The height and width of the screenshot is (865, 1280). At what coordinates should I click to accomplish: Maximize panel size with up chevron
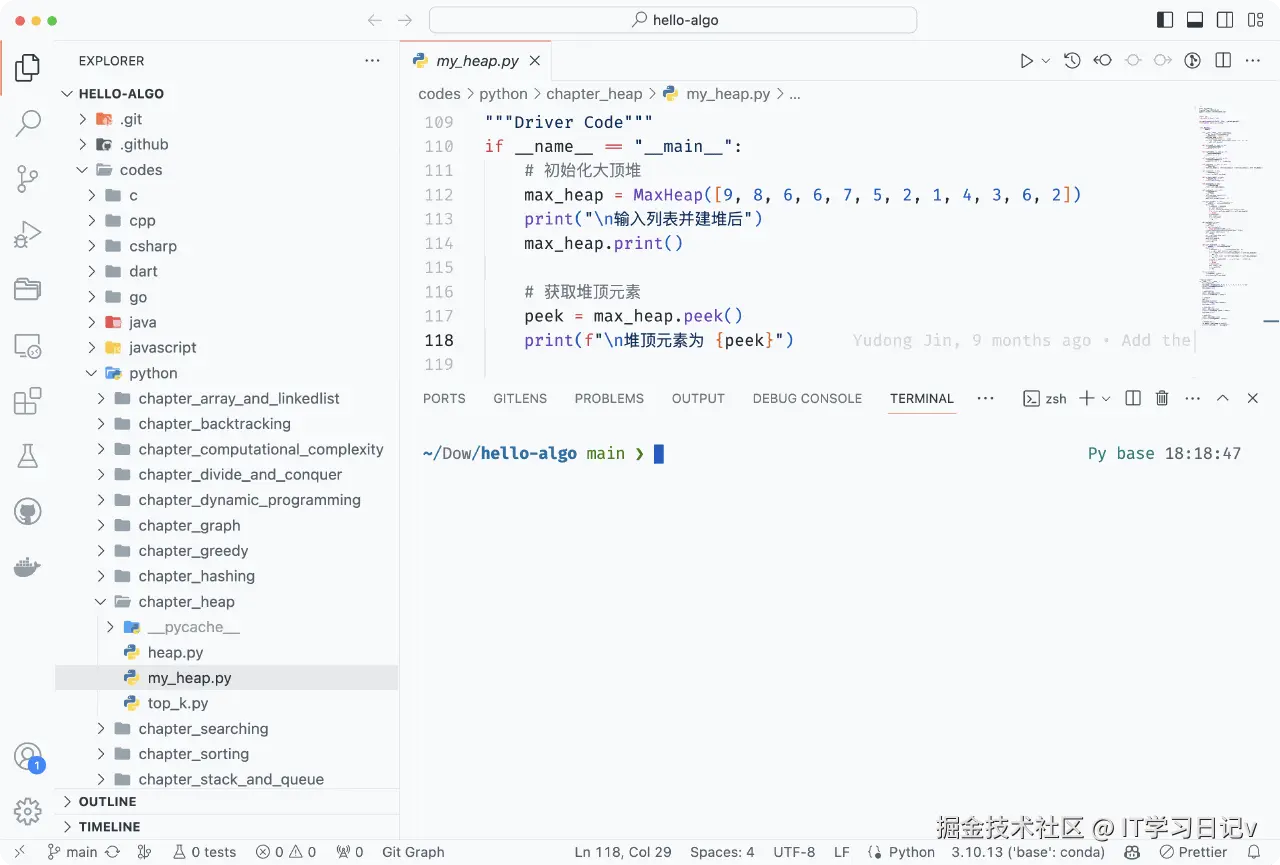pos(1222,398)
